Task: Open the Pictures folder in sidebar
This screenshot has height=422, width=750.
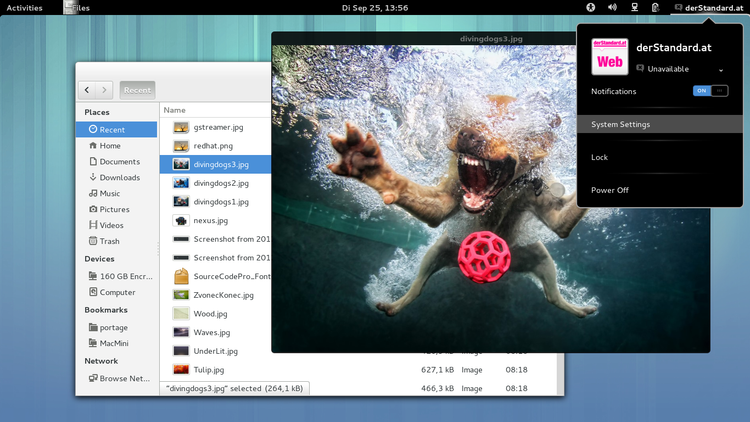Action: point(114,209)
